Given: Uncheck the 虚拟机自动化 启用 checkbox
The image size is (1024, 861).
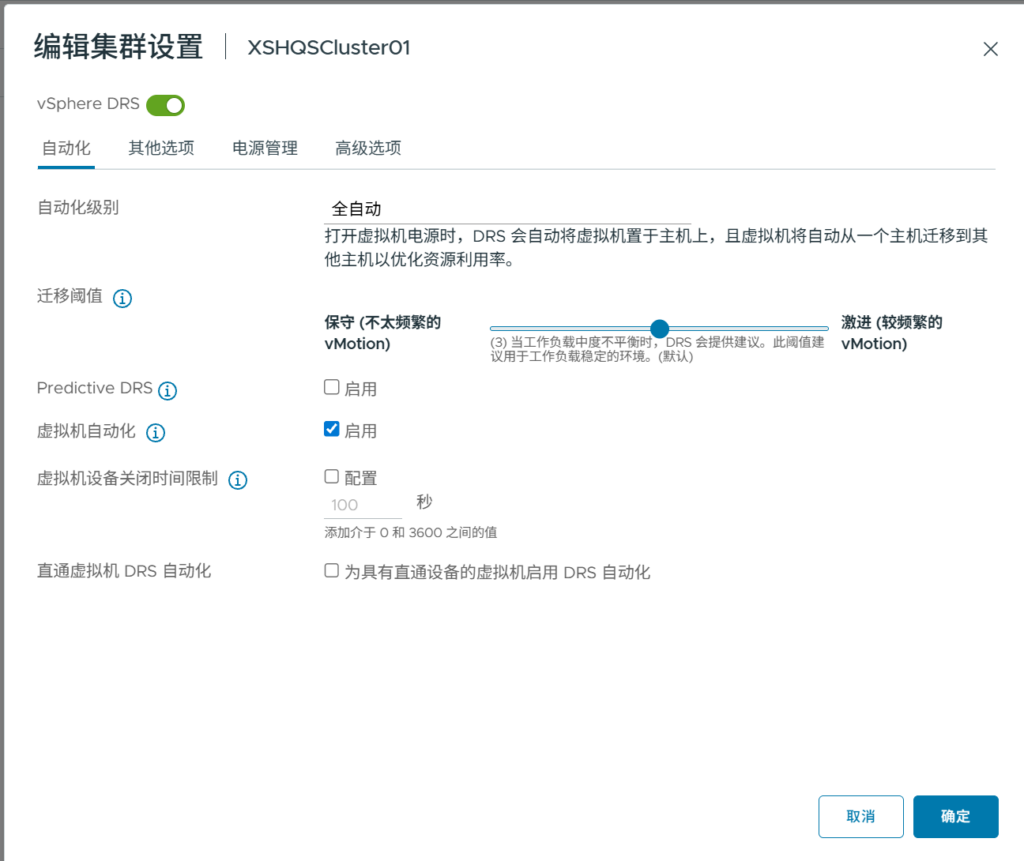Looking at the screenshot, I should (x=332, y=429).
